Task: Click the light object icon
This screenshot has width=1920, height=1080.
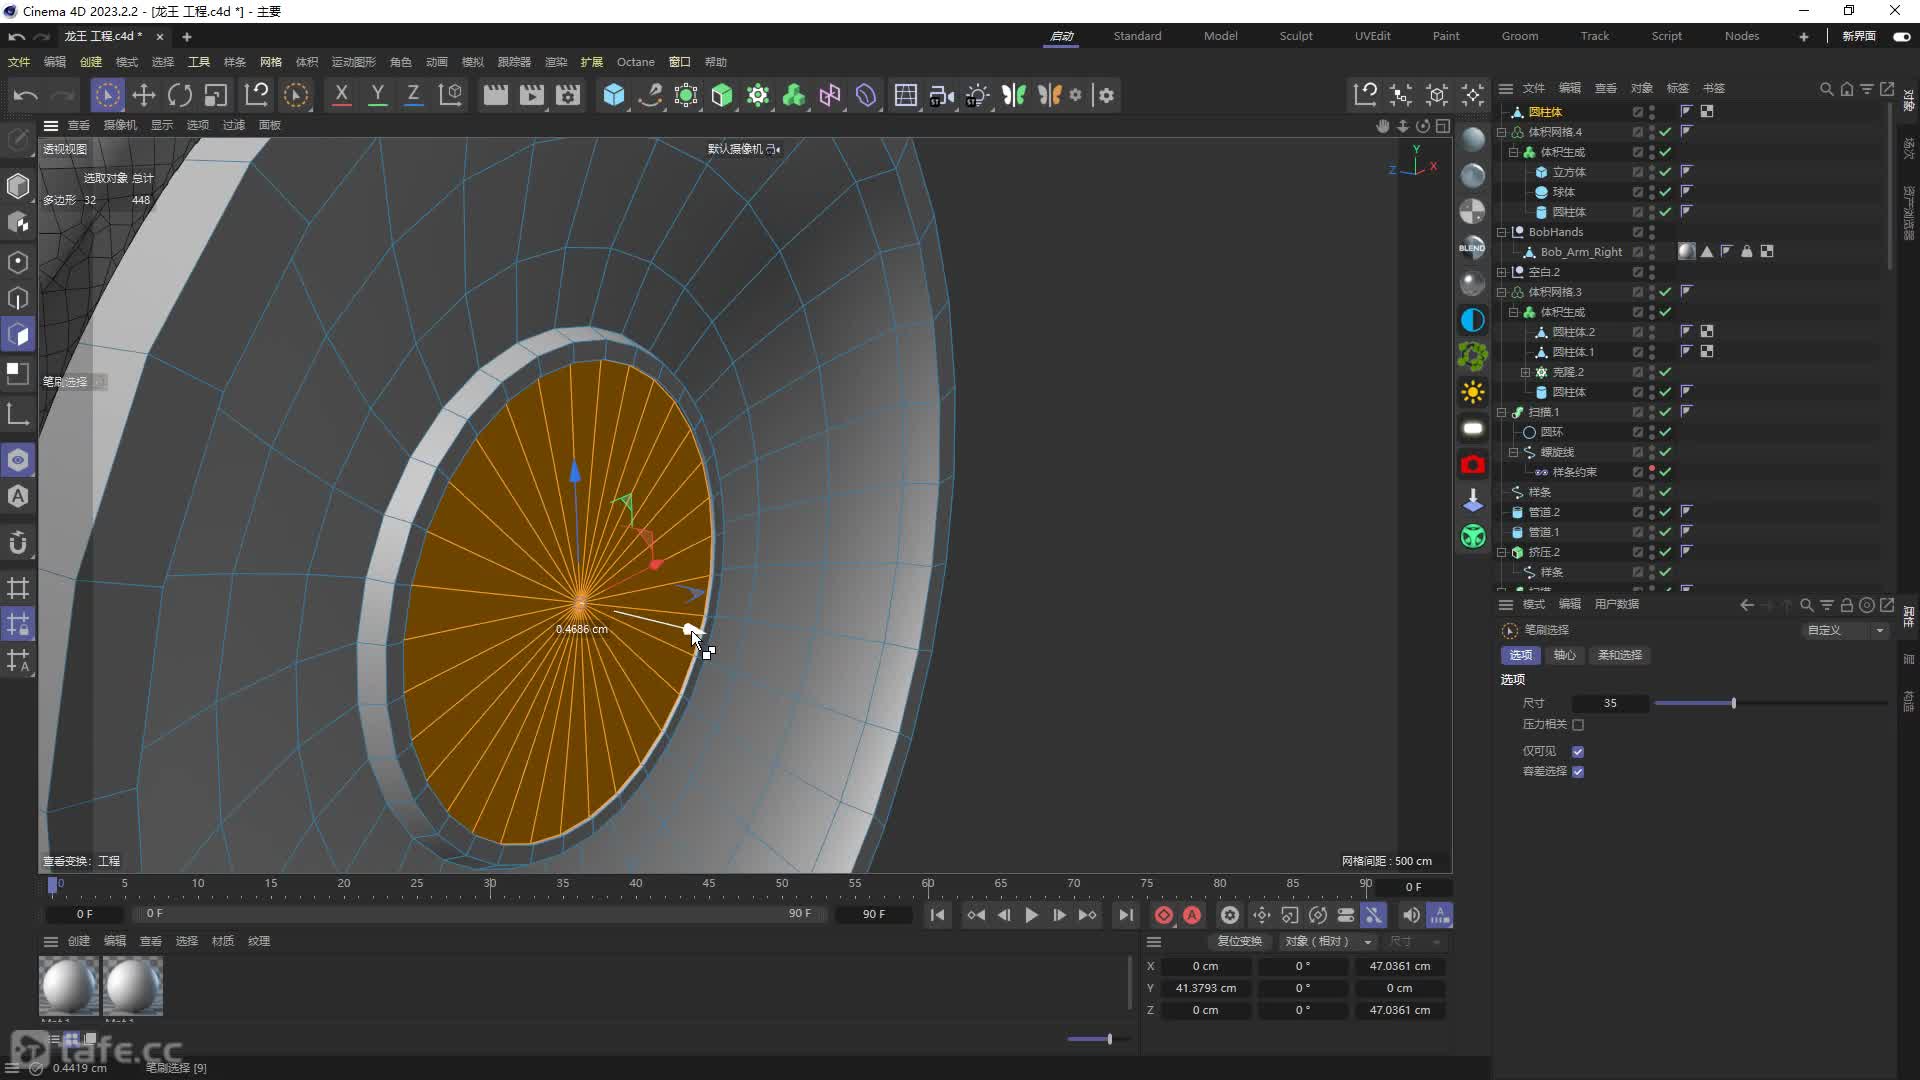Action: [x=977, y=95]
